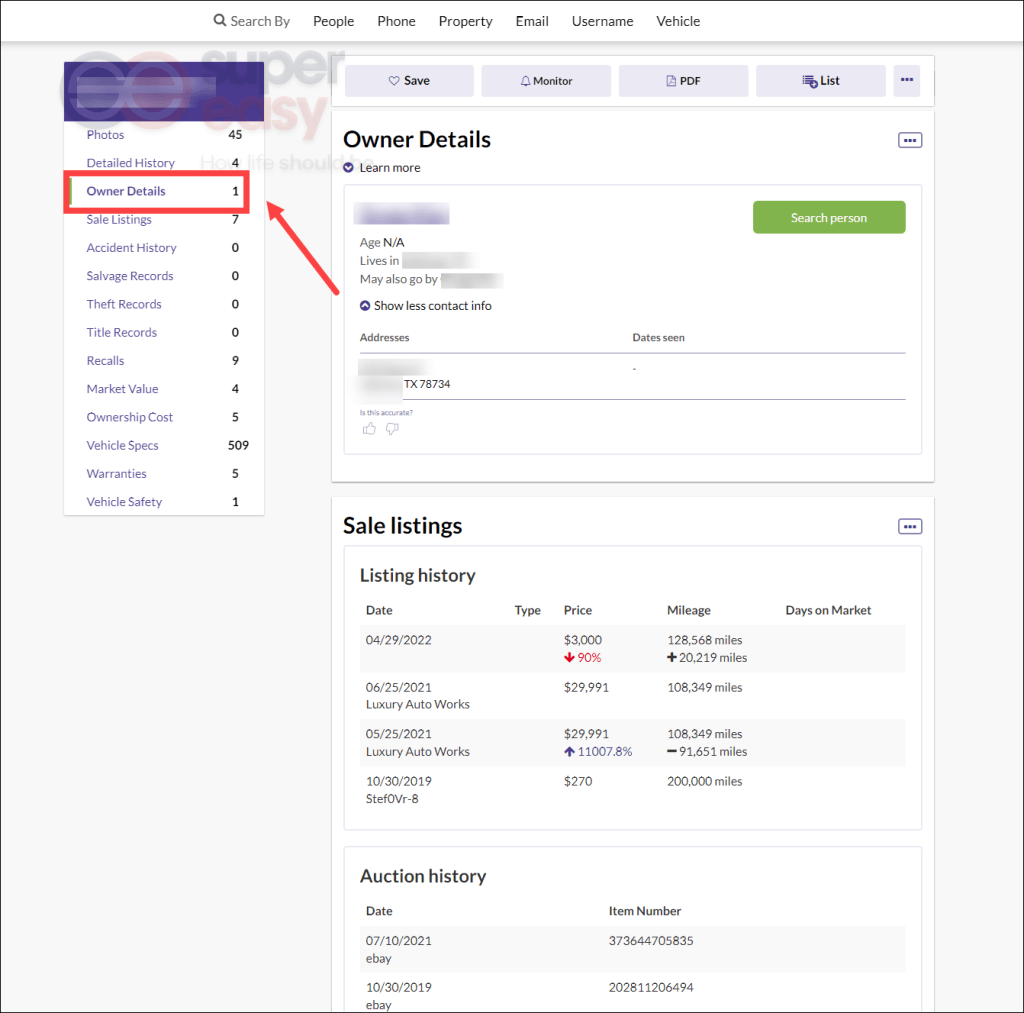Open the Username search tab
Viewport: 1024px width, 1013px height.
pos(602,21)
